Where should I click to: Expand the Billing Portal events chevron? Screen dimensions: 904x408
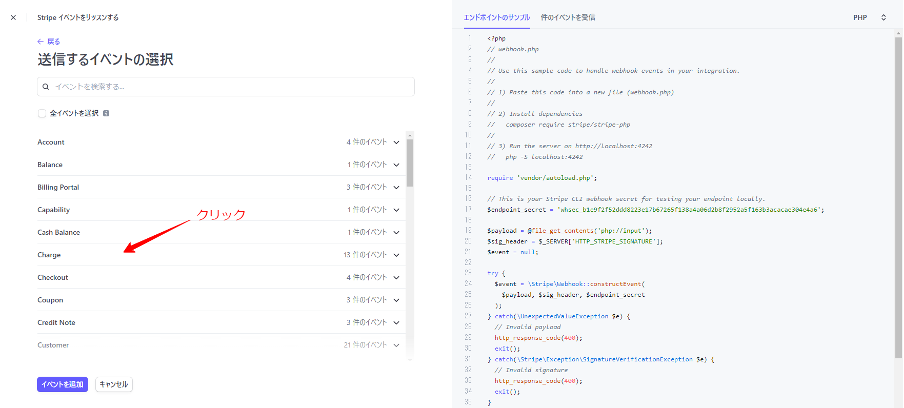[397, 187]
